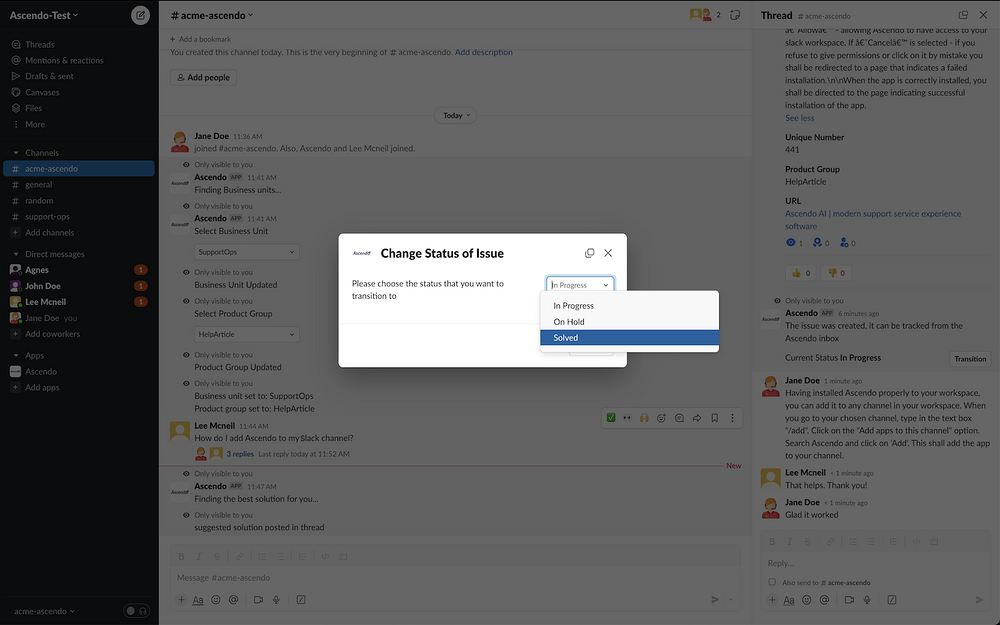The height and width of the screenshot is (625, 1000).
Task: Collapse the Direct messages section
Action: (x=16, y=254)
